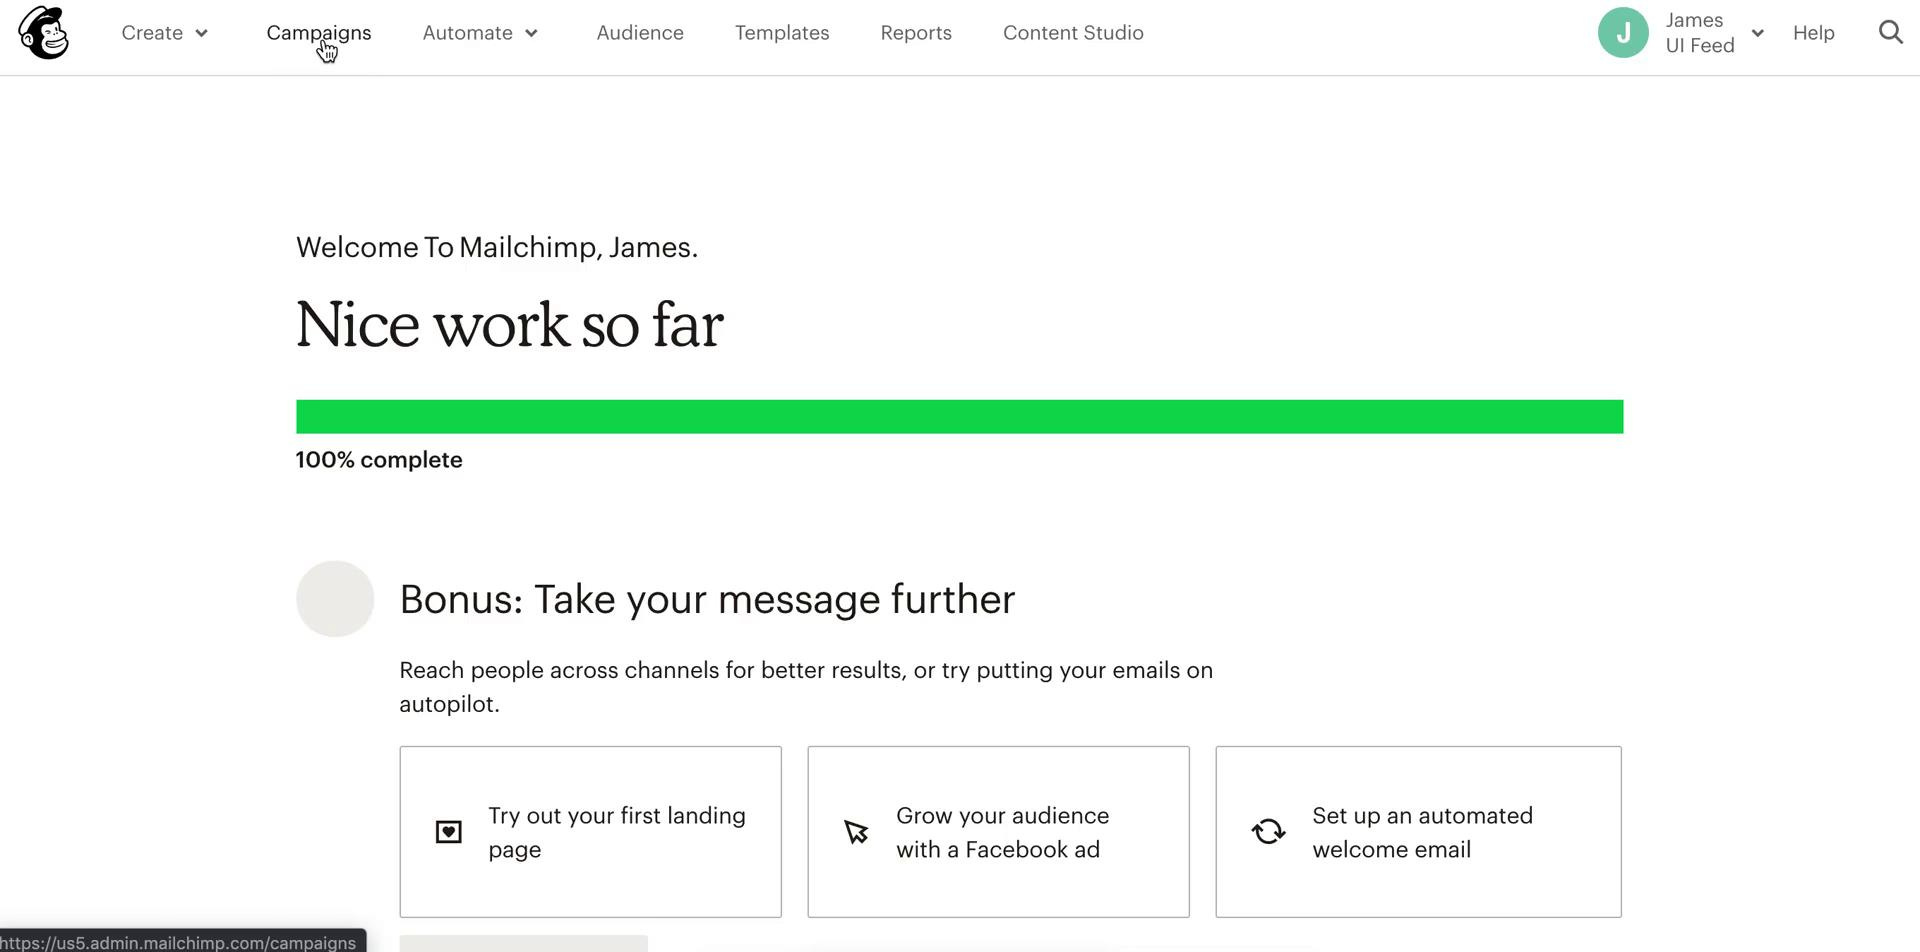This screenshot has width=1920, height=952.
Task: Click the green 100% progress bar
Action: pyautogui.click(x=960, y=417)
